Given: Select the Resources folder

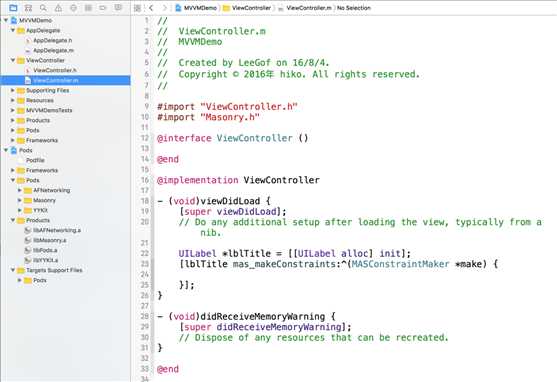Looking at the screenshot, I should [x=40, y=100].
